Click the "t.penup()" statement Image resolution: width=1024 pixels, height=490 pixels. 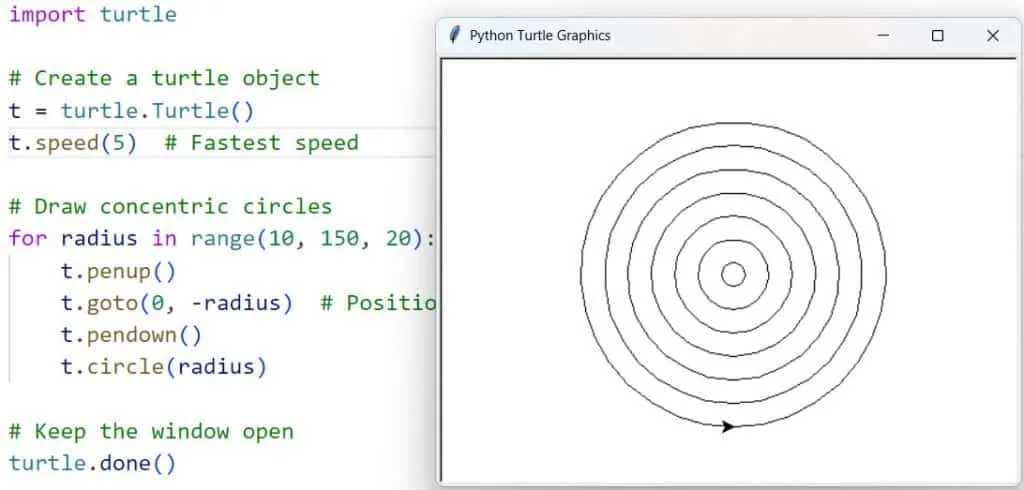point(118,271)
